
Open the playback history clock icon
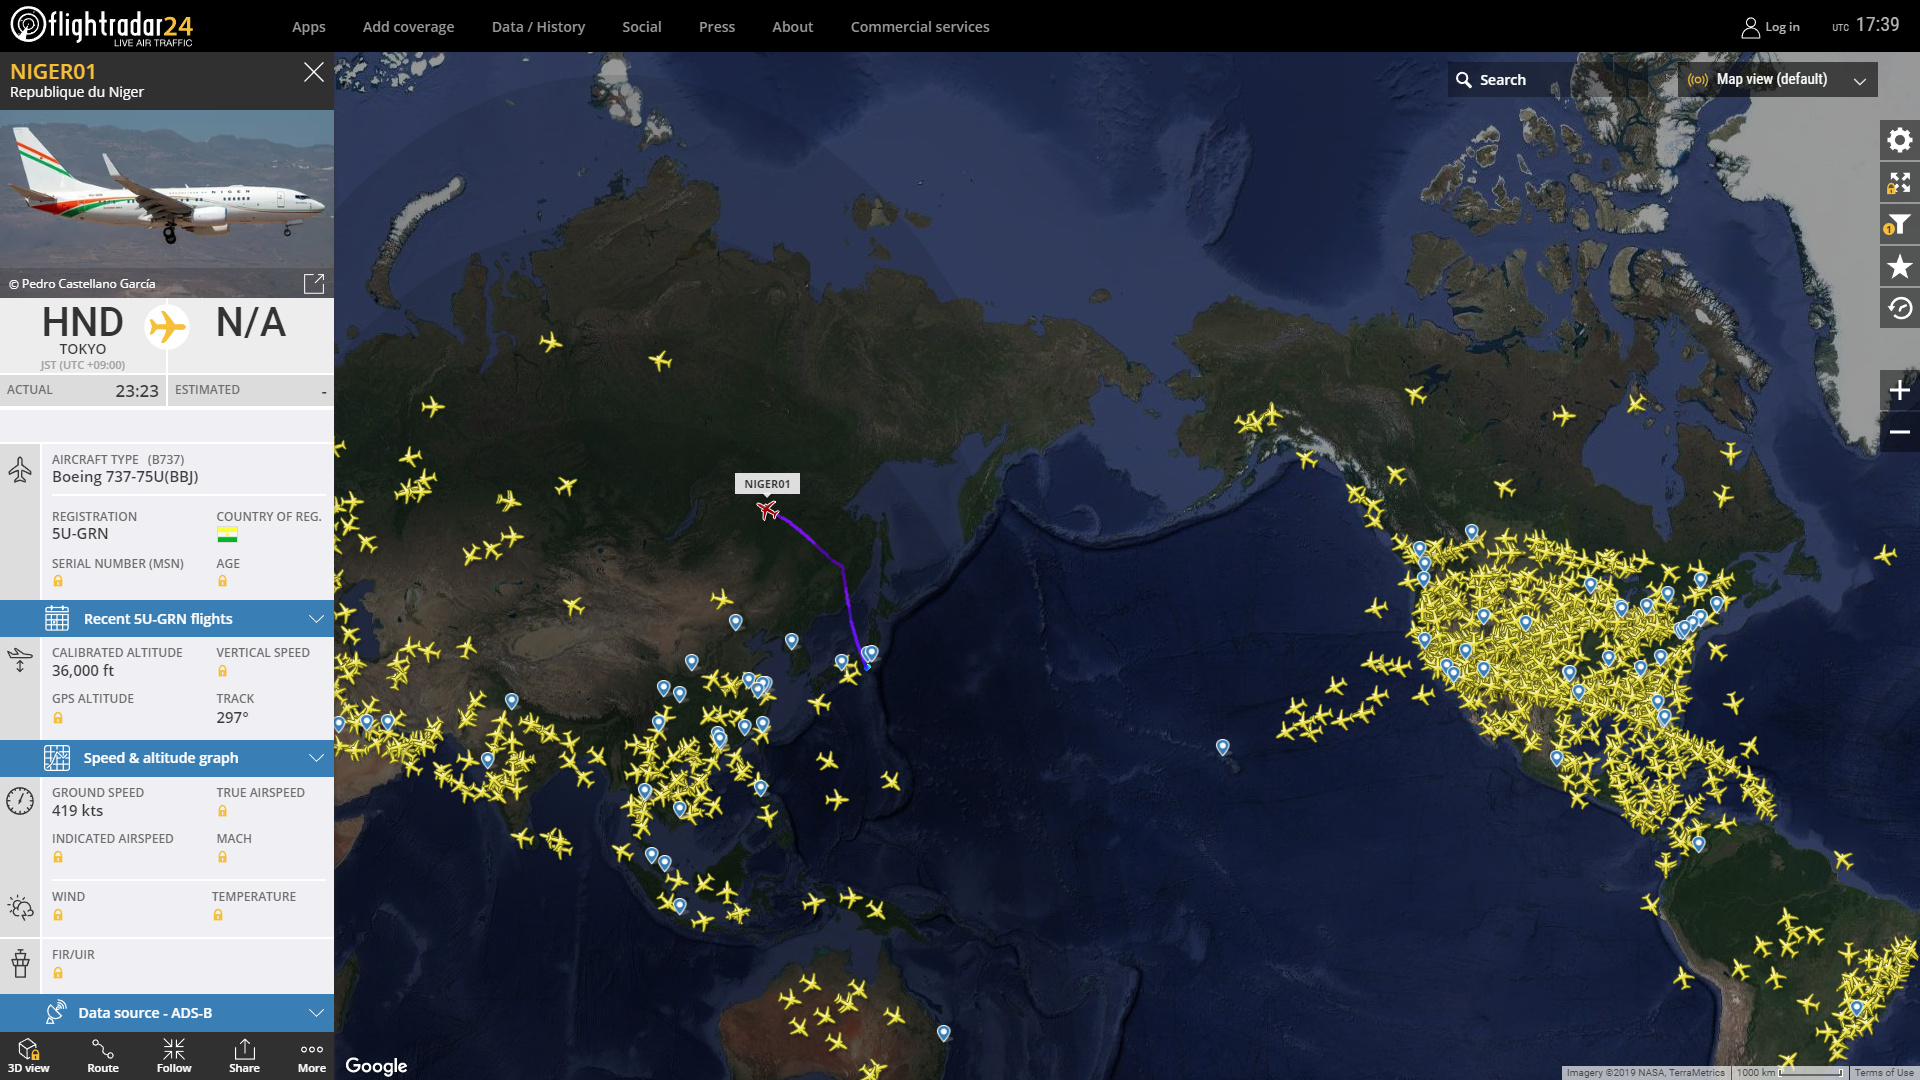pyautogui.click(x=1899, y=309)
